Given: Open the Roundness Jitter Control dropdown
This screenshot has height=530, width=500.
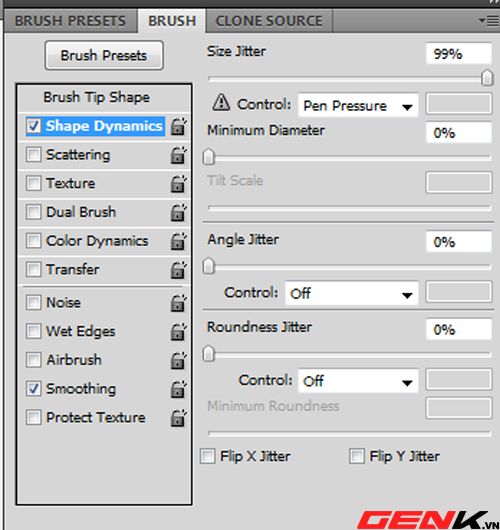Looking at the screenshot, I should (x=358, y=381).
